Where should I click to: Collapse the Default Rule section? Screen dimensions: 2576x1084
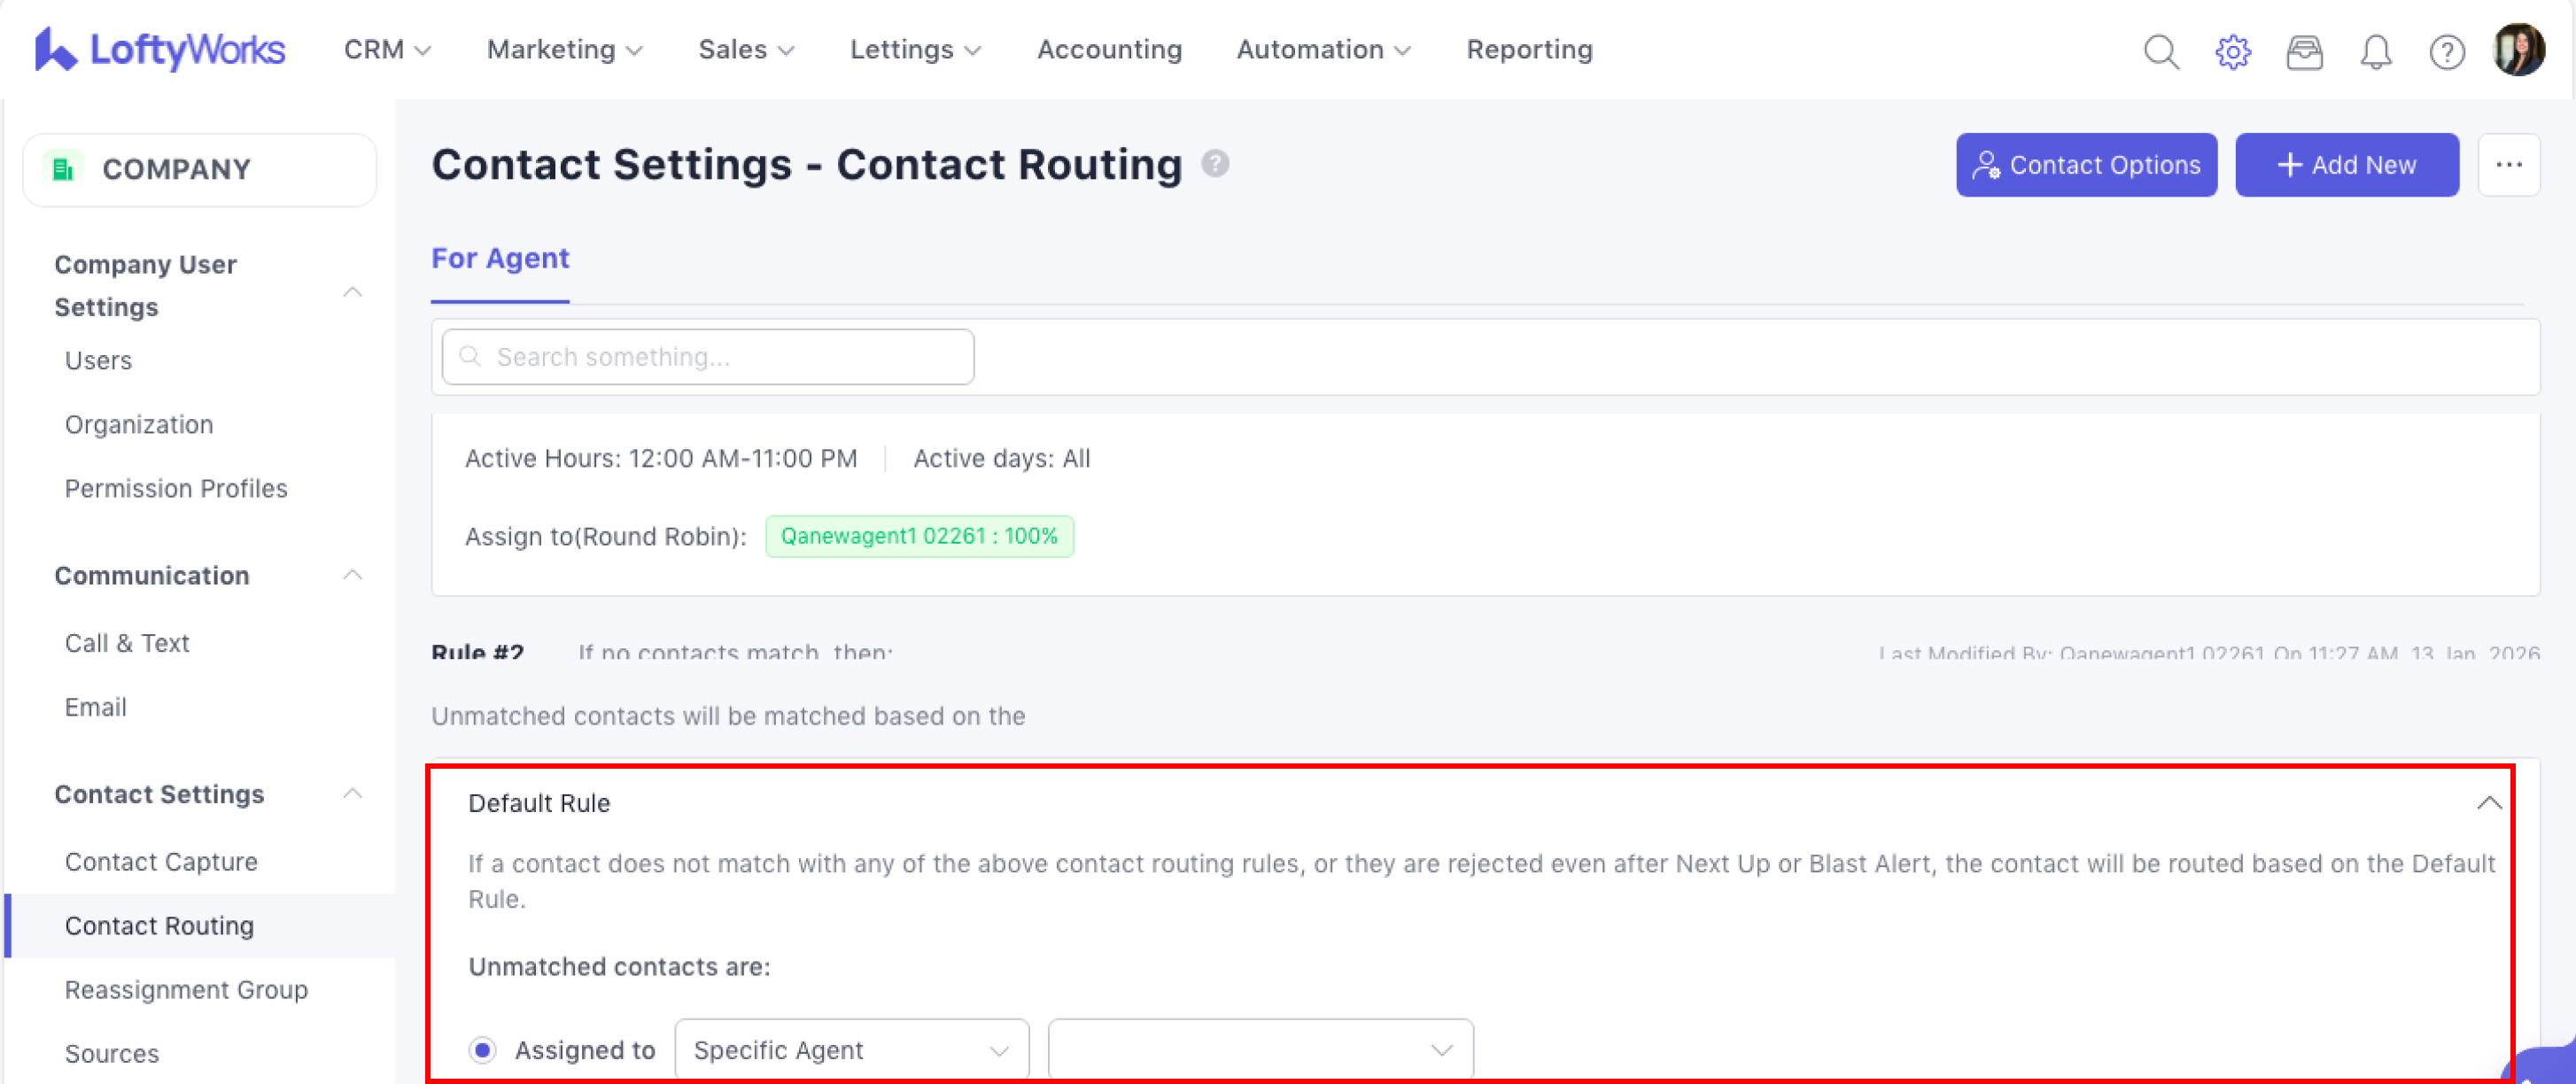[x=2488, y=803]
